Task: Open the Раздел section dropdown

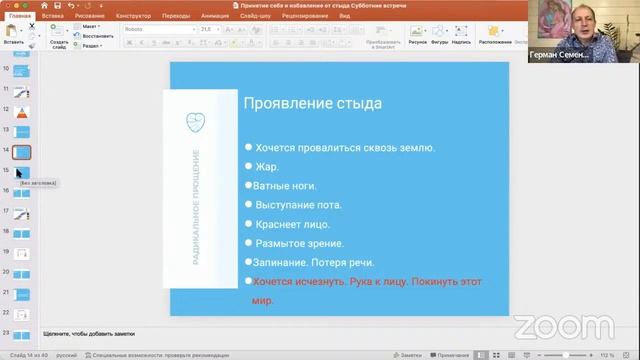Action: point(88,46)
